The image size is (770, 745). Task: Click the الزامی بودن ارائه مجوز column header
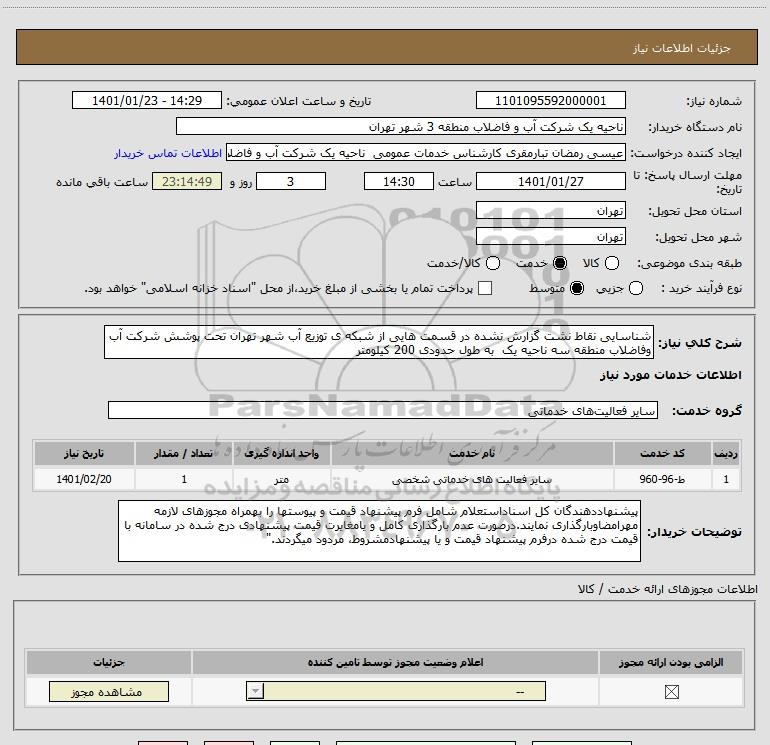click(x=671, y=662)
